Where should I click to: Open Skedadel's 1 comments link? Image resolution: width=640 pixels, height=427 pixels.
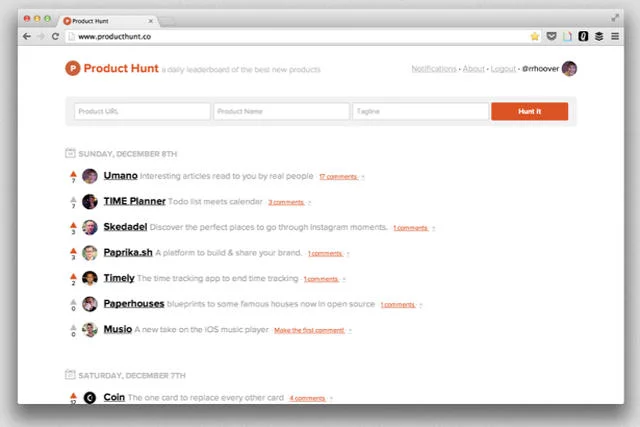[410, 228]
